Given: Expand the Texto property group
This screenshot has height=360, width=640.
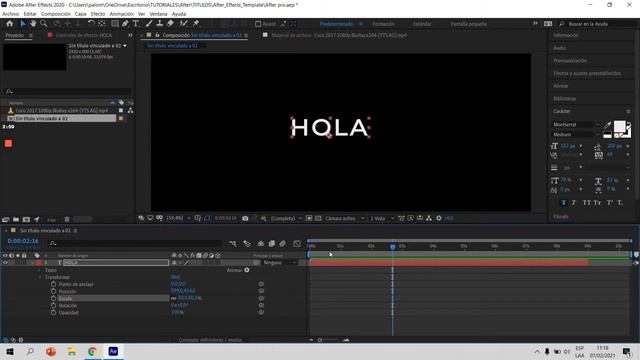Looking at the screenshot, I should point(40,270).
